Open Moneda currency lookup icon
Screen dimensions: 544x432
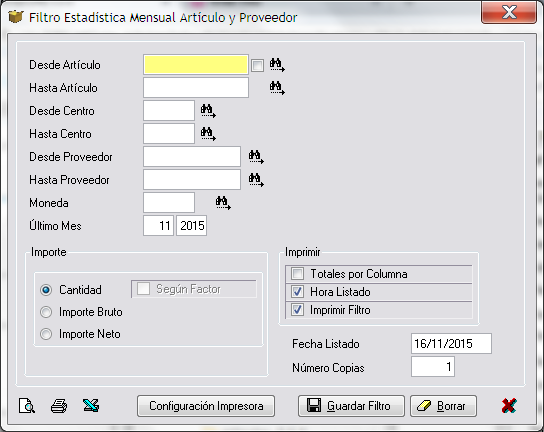click(223, 203)
